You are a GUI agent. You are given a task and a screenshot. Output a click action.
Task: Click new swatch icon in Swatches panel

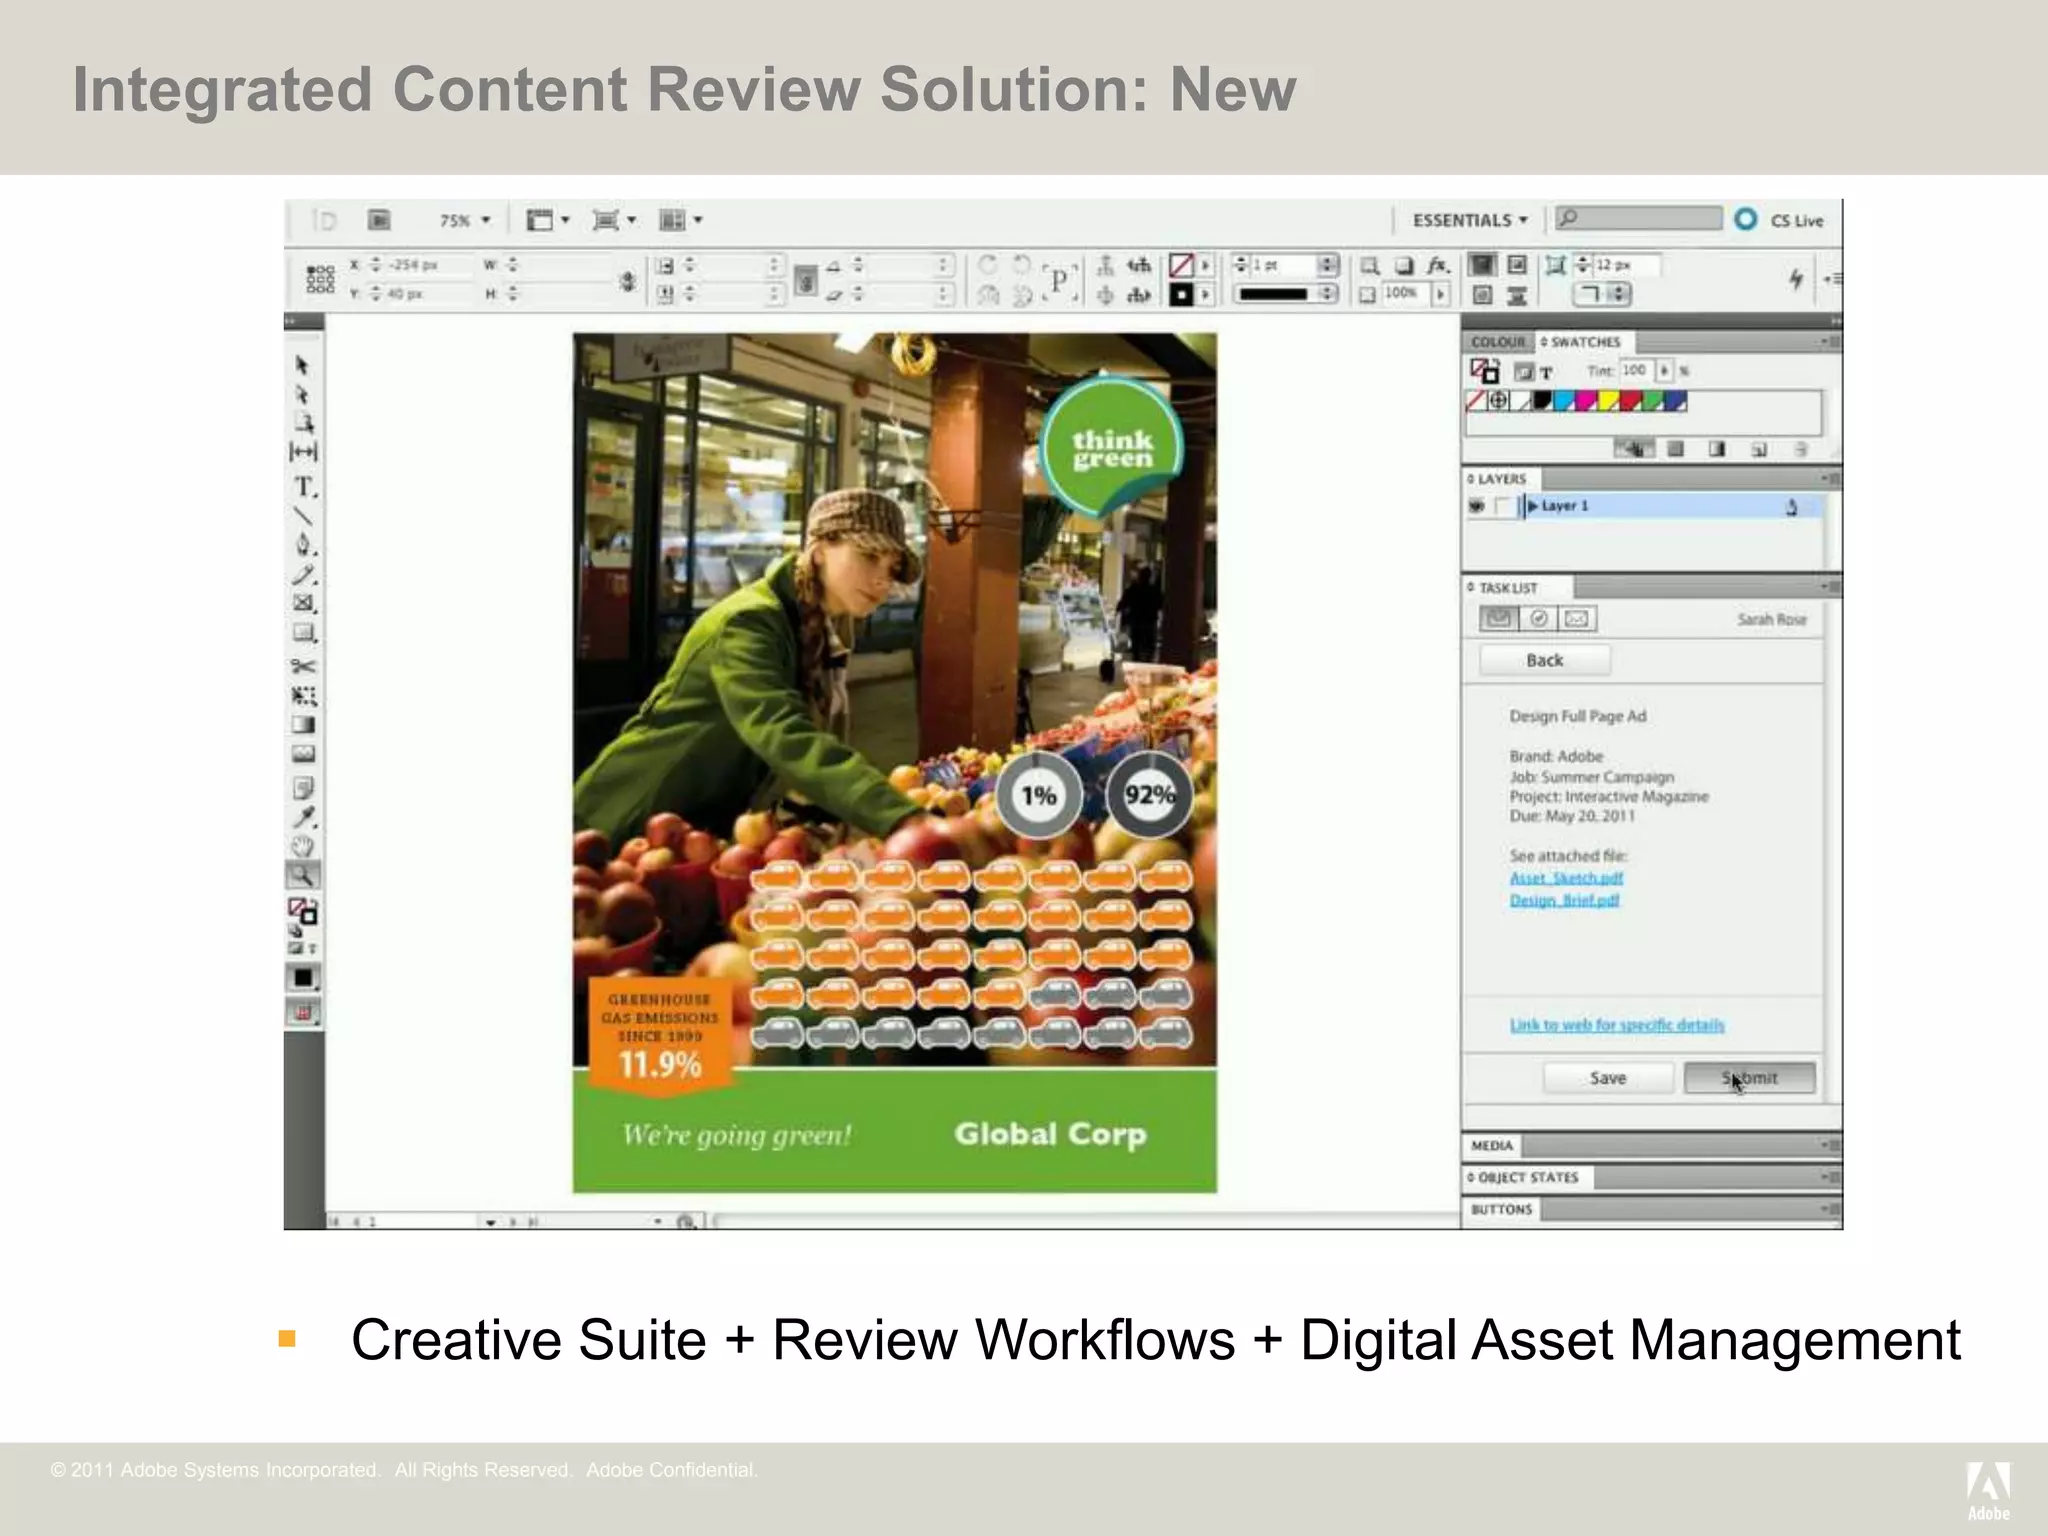1759,450
